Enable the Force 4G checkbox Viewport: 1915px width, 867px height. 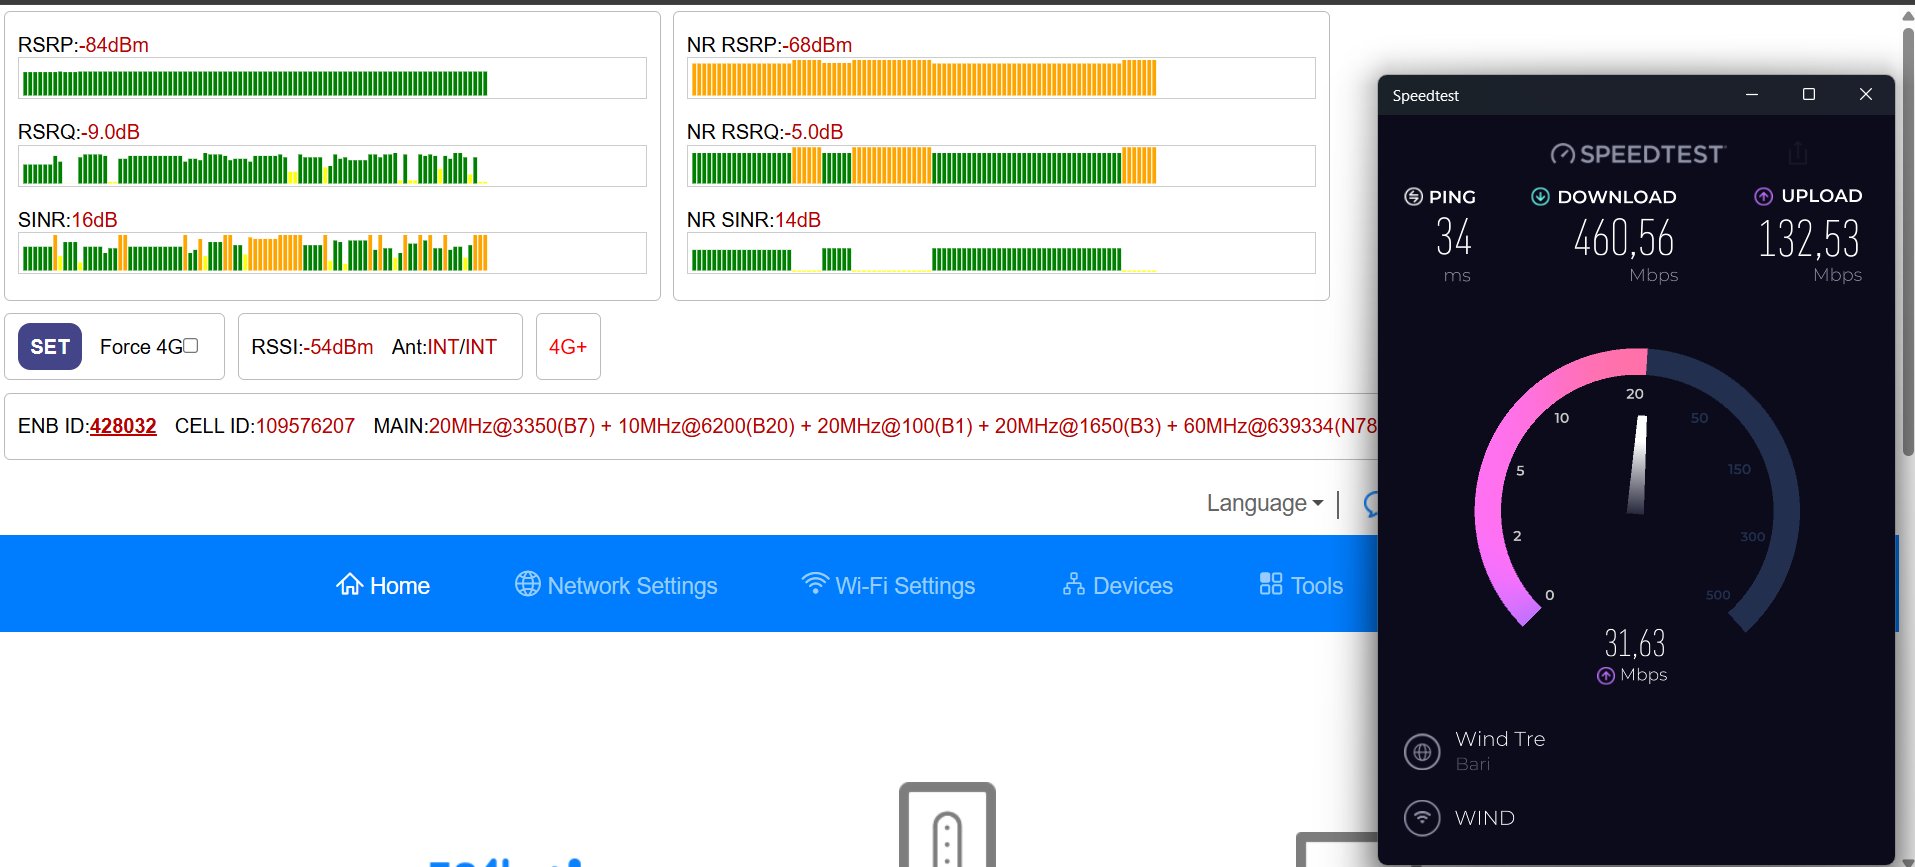click(191, 346)
